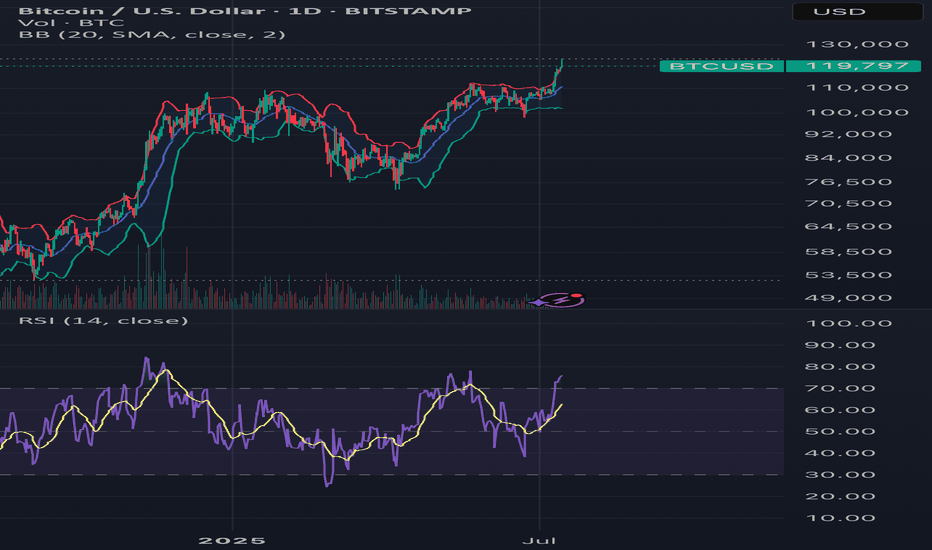Select the BB (20, SMA, close, 2) legend
The width and height of the screenshot is (932, 550).
(x=152, y=35)
